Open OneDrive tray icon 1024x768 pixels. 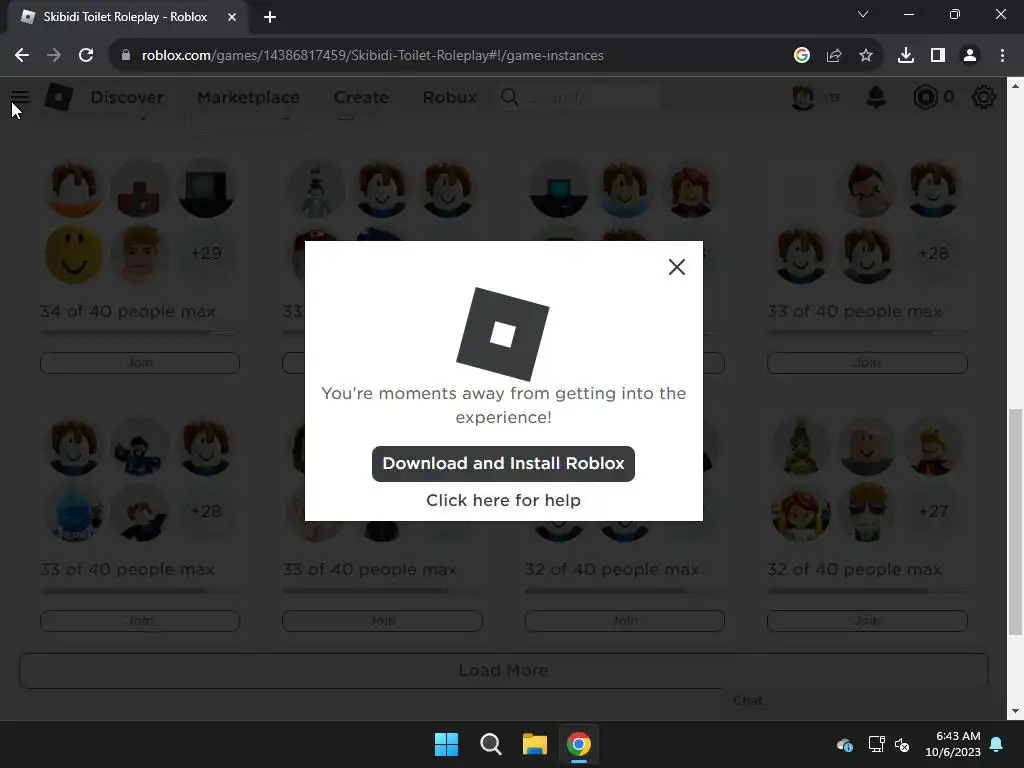(844, 744)
